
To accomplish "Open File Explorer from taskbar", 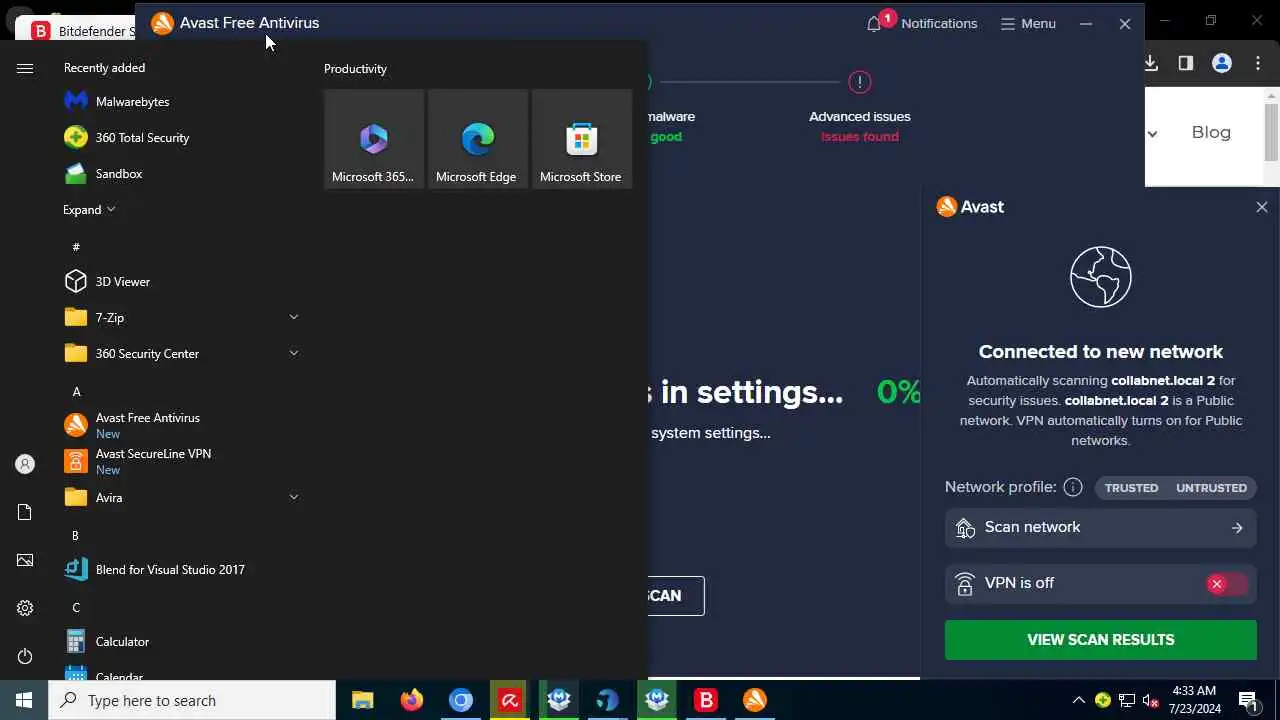I will pyautogui.click(x=363, y=700).
